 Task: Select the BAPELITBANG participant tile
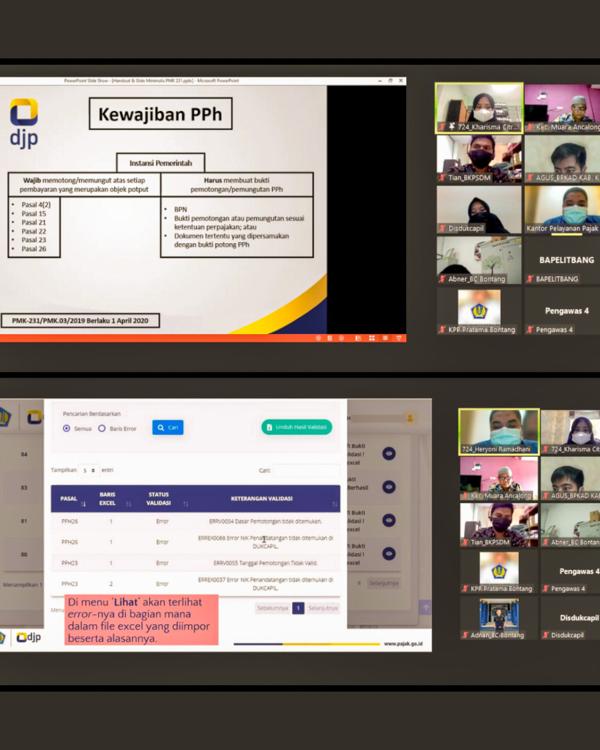pyautogui.click(x=565, y=260)
